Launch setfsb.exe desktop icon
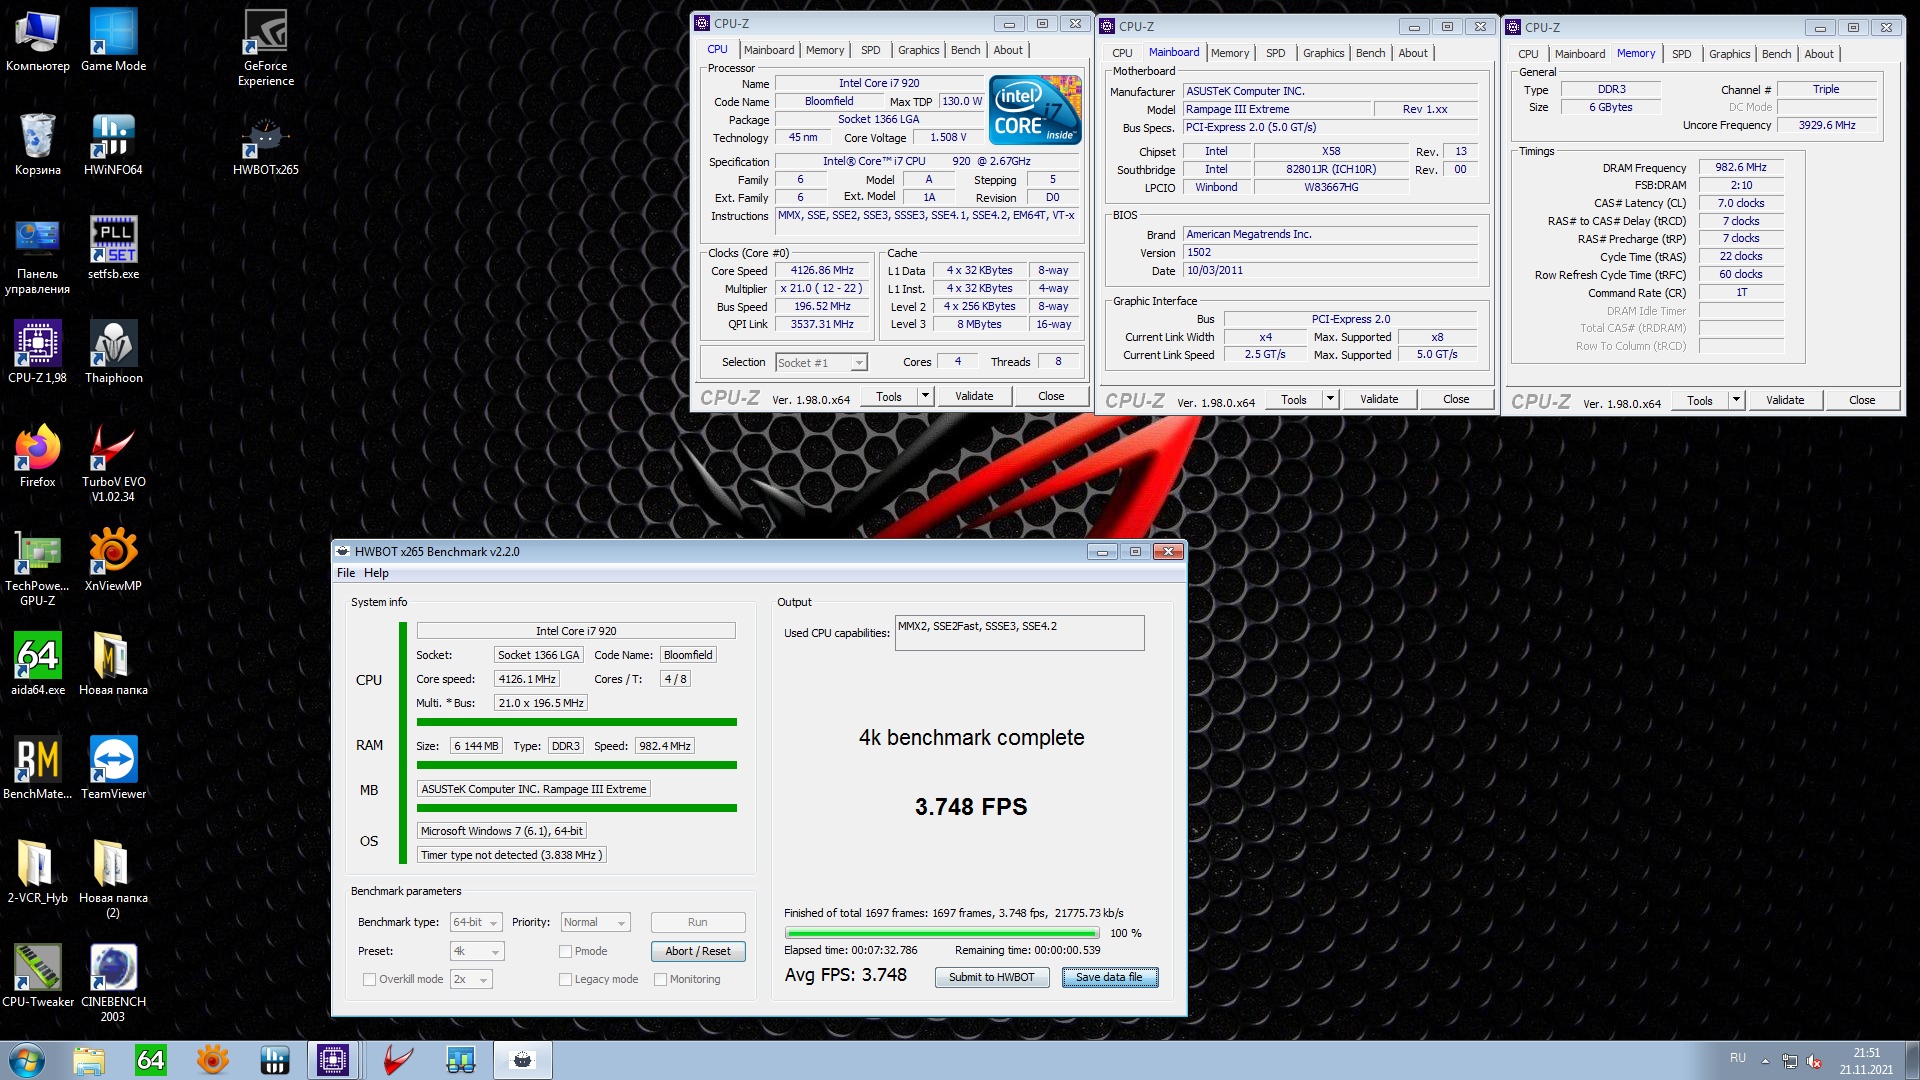The image size is (1920, 1080). pos(113,248)
